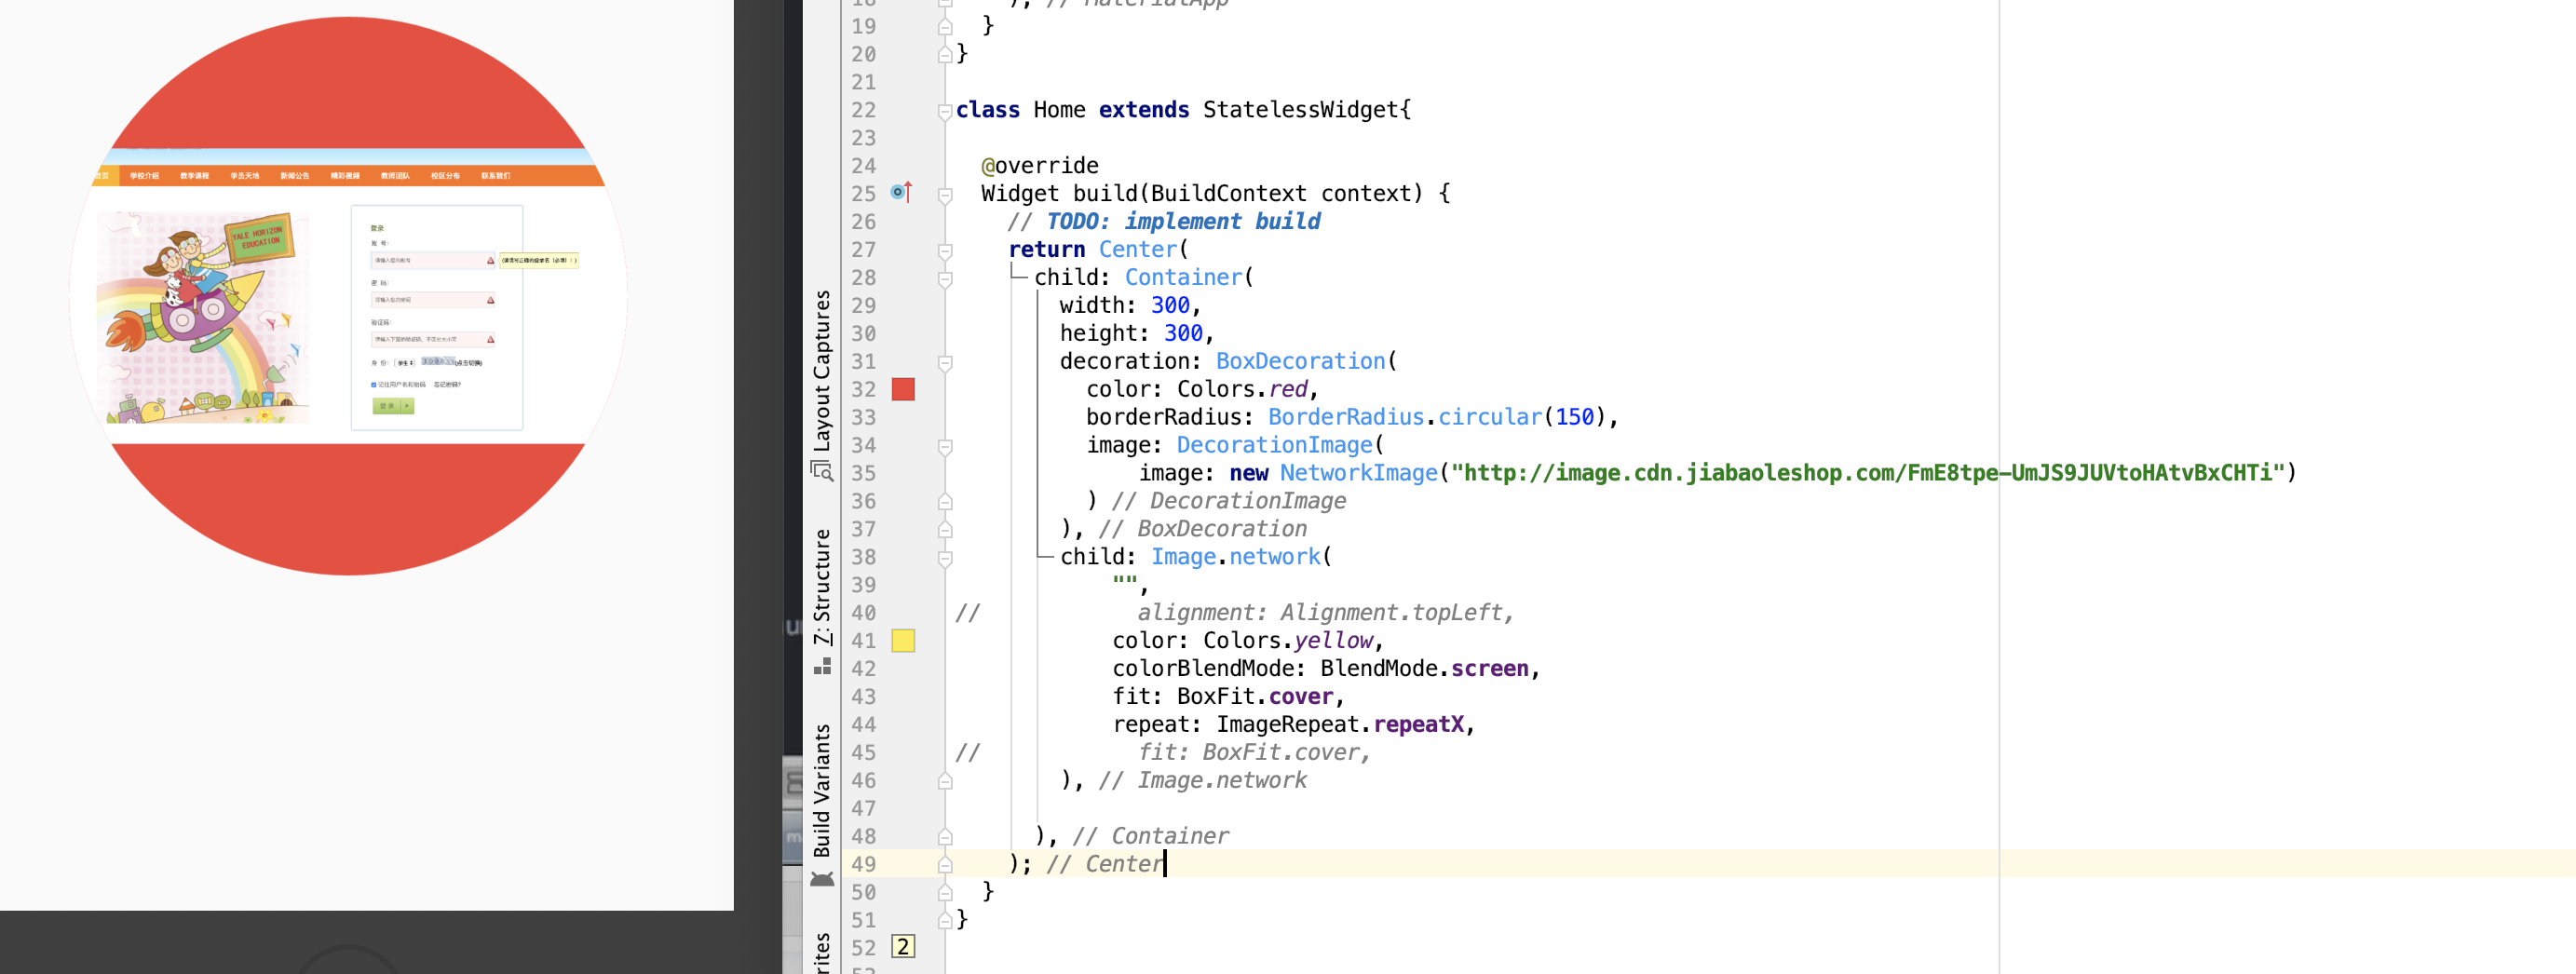Click the height value 300 on line 30
The width and height of the screenshot is (2576, 974).
(x=1183, y=333)
